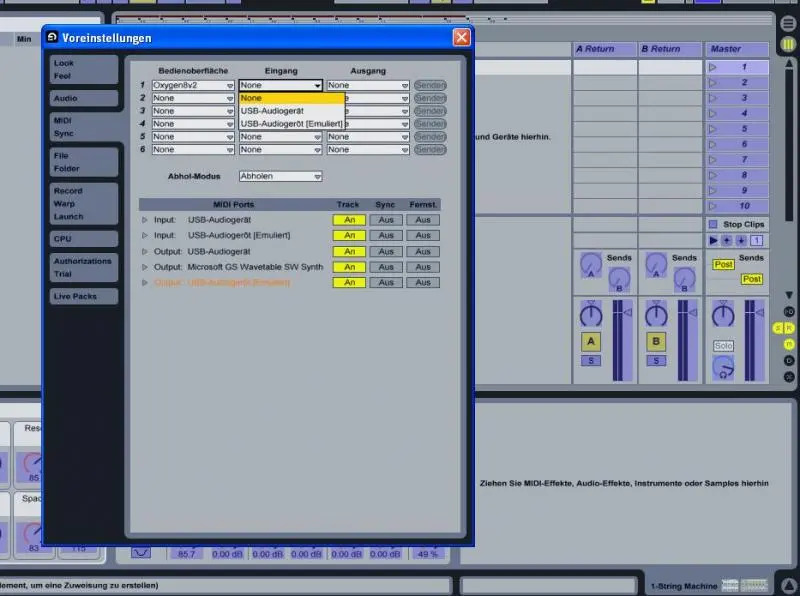This screenshot has width=800, height=596.
Task: Click the A Return pan knob
Action: pyautogui.click(x=591, y=315)
